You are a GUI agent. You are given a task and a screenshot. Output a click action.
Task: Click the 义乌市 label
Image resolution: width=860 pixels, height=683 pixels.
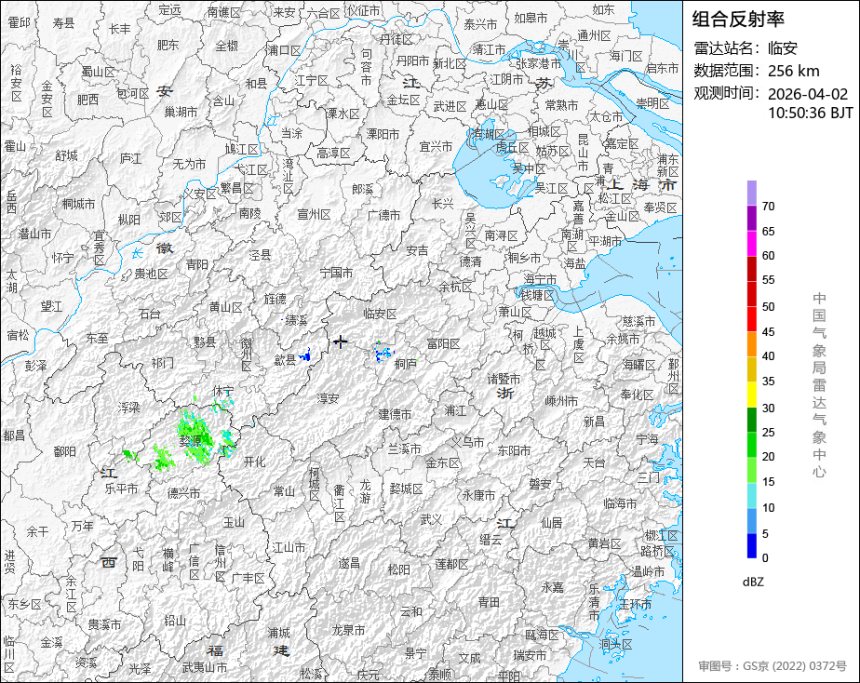[x=468, y=442]
